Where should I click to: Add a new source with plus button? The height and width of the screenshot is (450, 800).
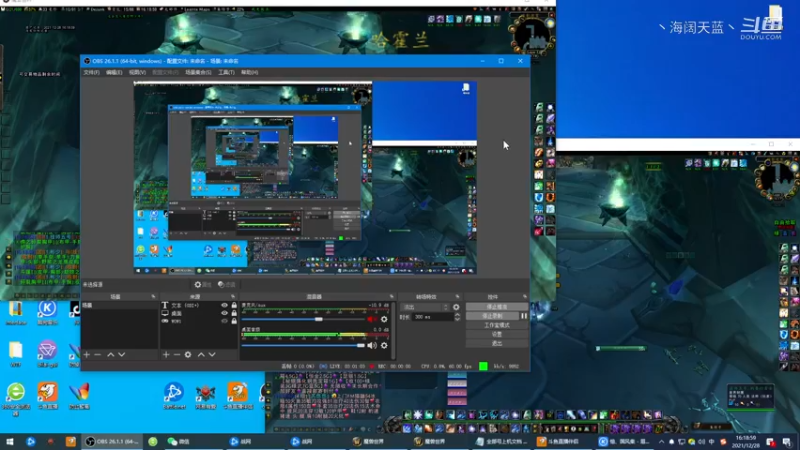tap(166, 355)
